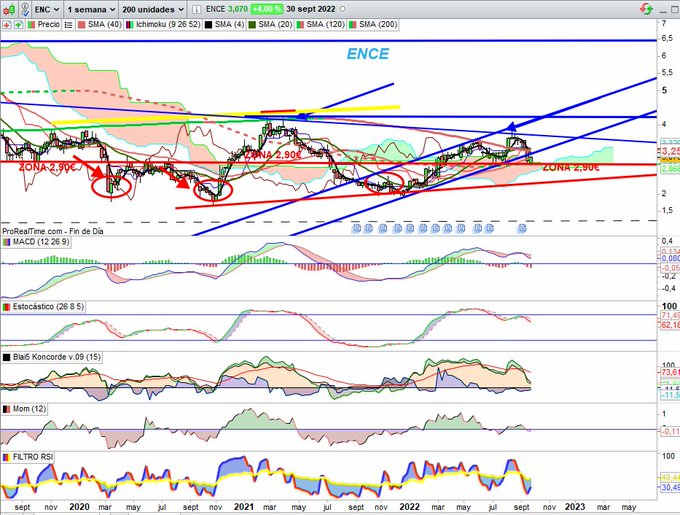Open SMA (4) indicator settings
The width and height of the screenshot is (680, 515).
pyautogui.click(x=225, y=25)
